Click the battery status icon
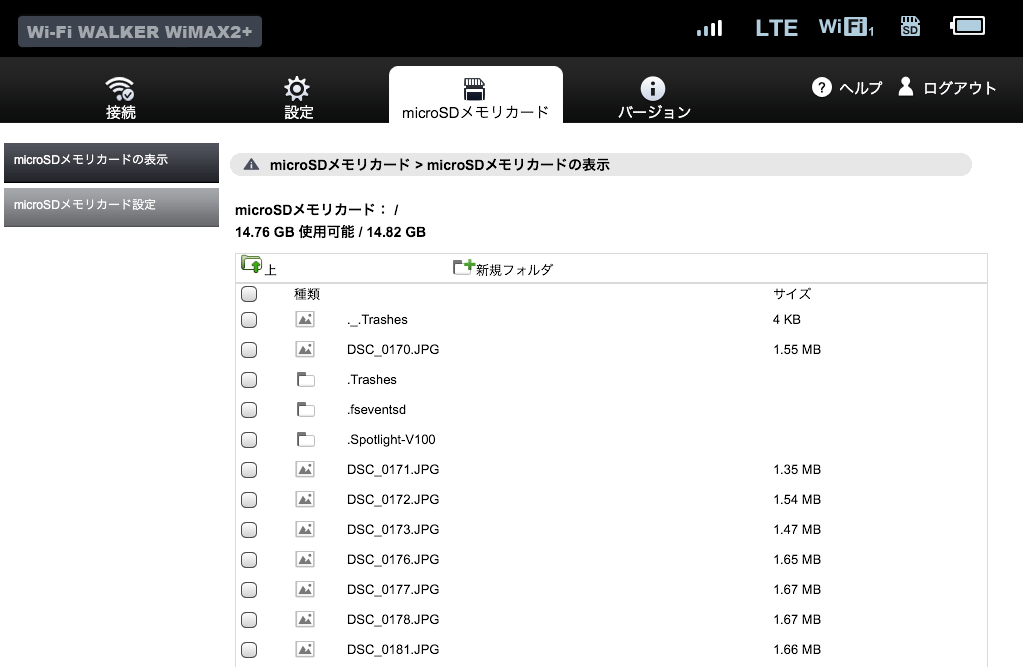Viewport: 1023px width, 667px height. pos(967,27)
